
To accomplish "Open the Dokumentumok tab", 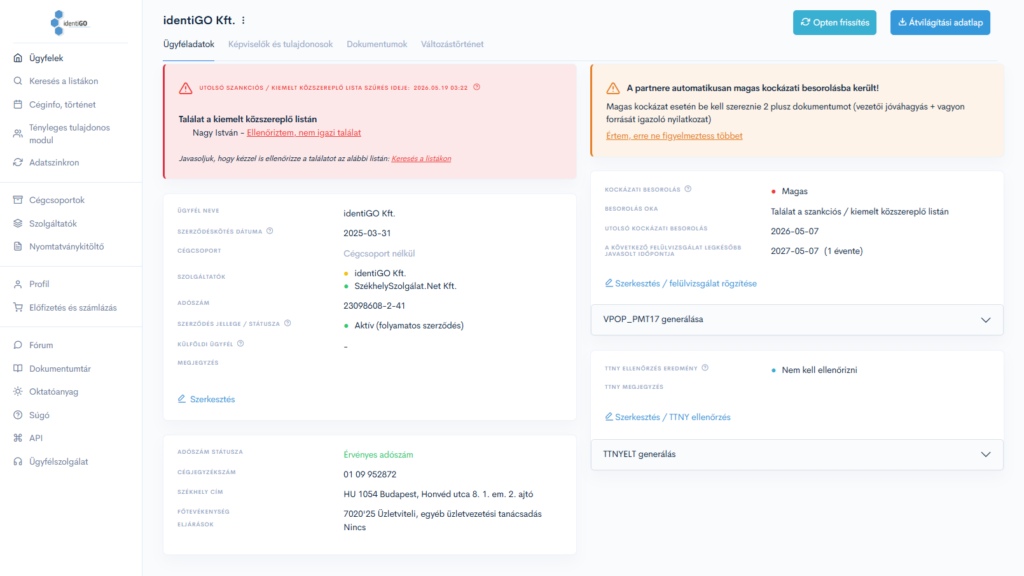I will coord(377,44).
